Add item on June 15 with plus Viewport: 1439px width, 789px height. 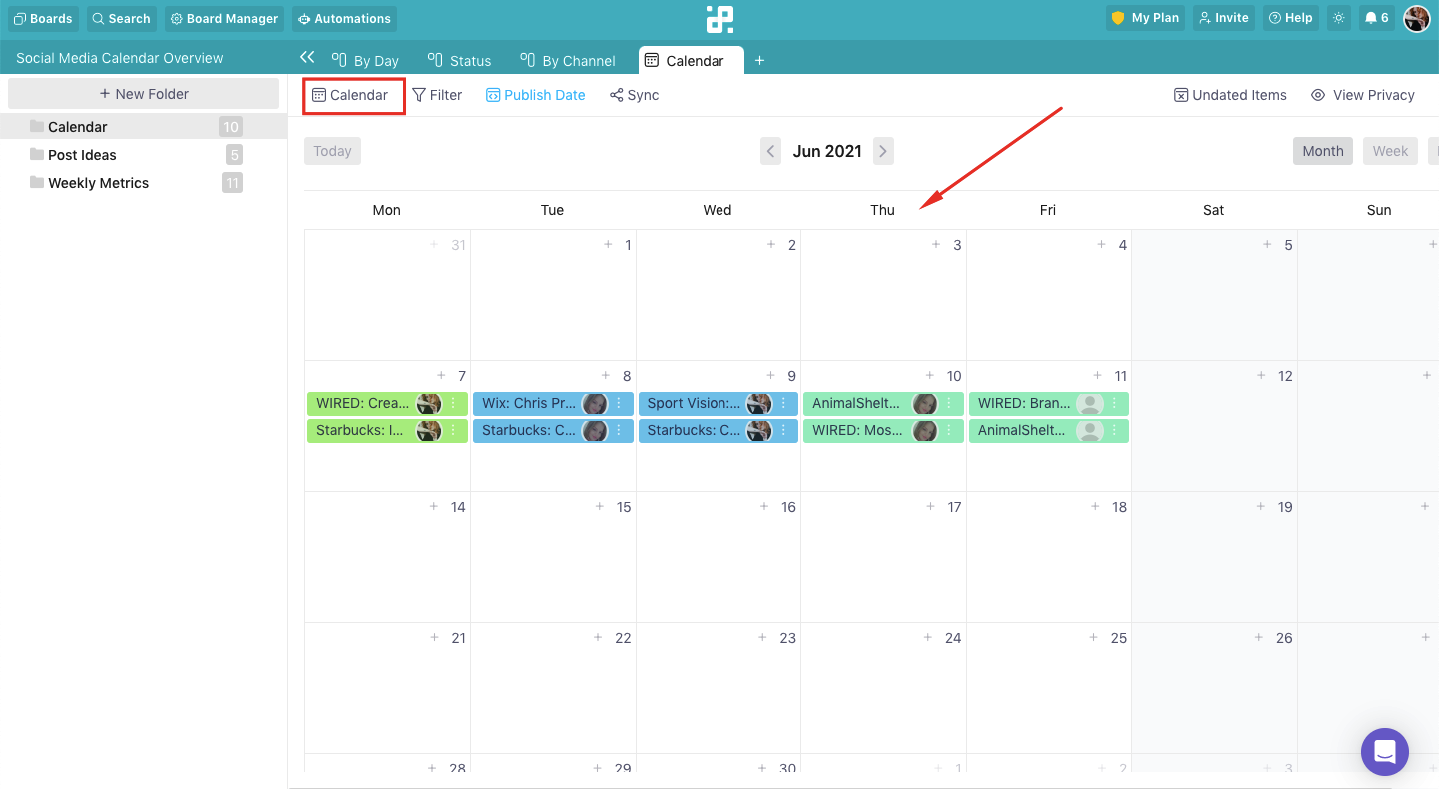tap(600, 506)
